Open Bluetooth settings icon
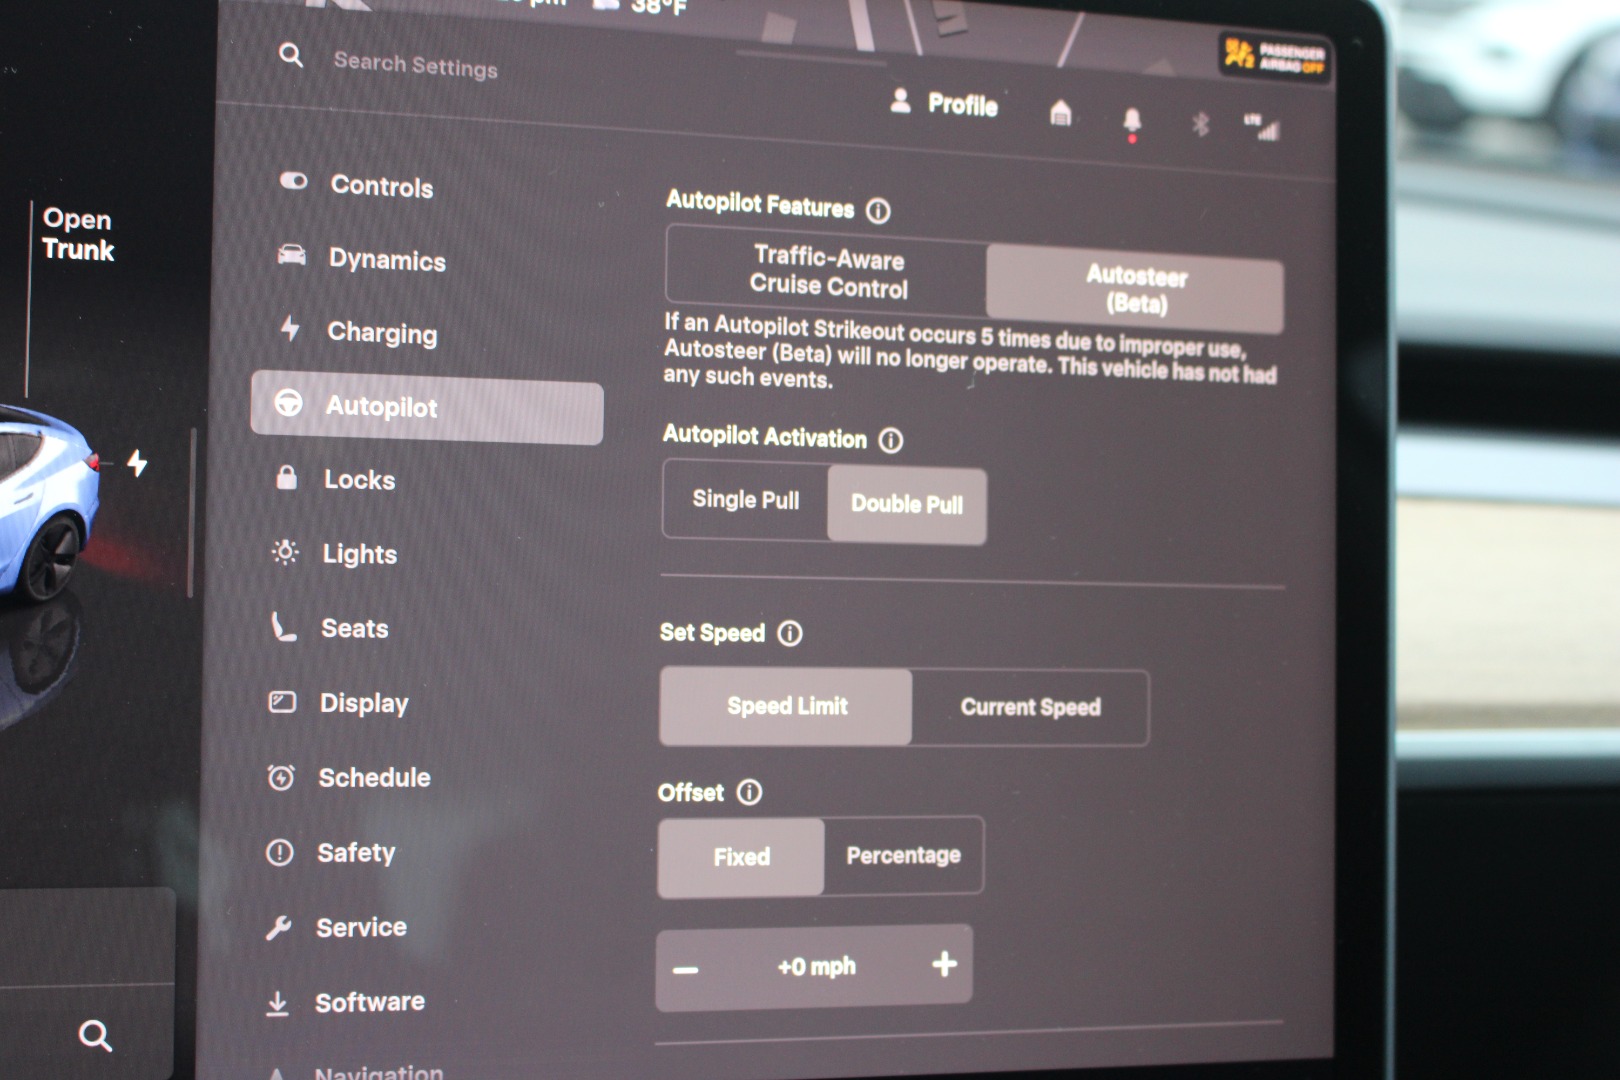The width and height of the screenshot is (1620, 1080). click(1200, 124)
